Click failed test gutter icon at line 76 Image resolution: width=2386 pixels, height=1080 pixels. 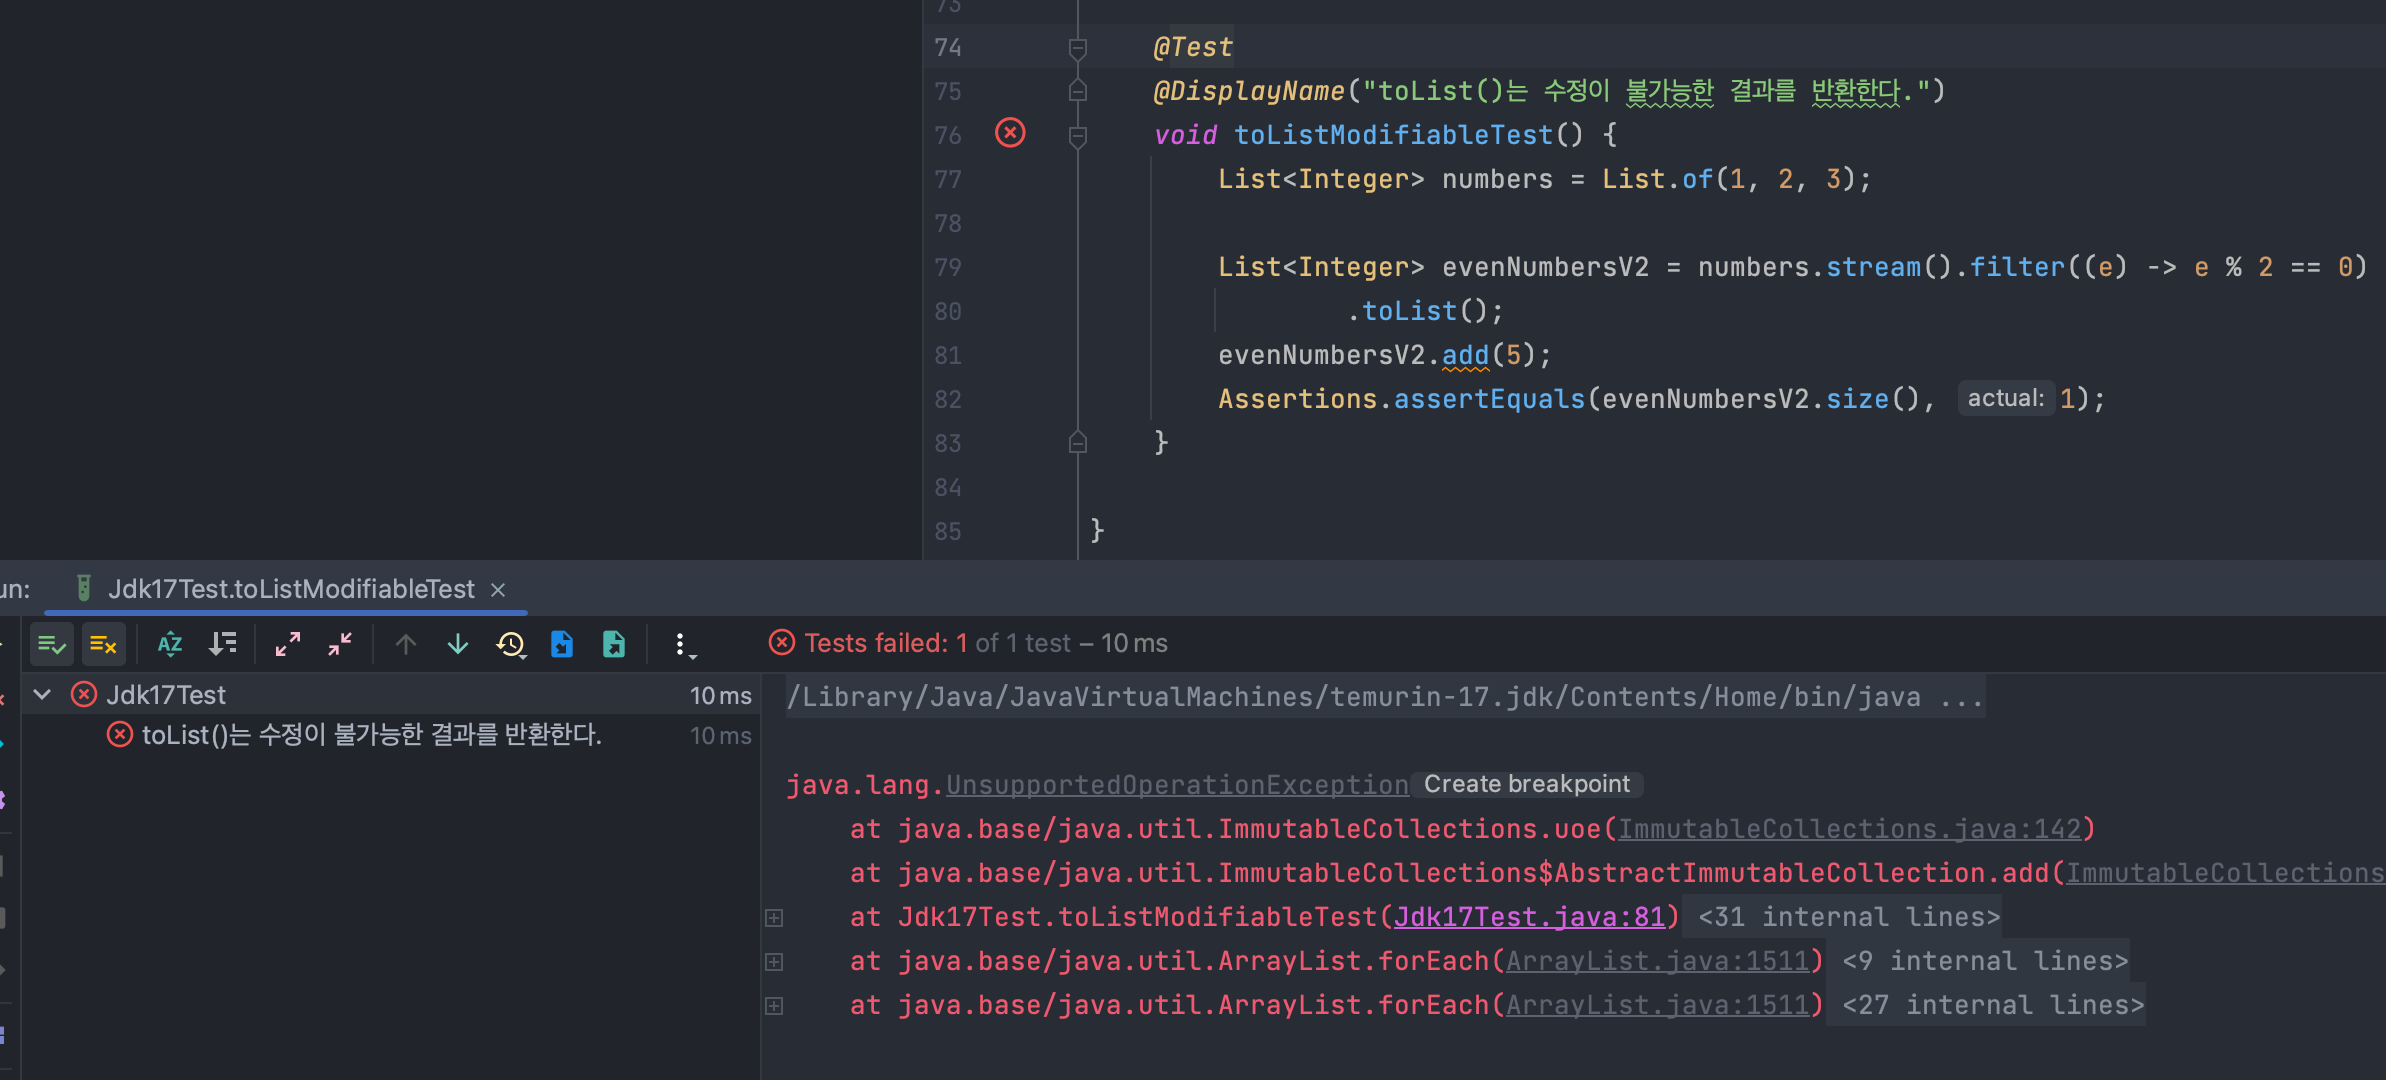coord(1010,133)
